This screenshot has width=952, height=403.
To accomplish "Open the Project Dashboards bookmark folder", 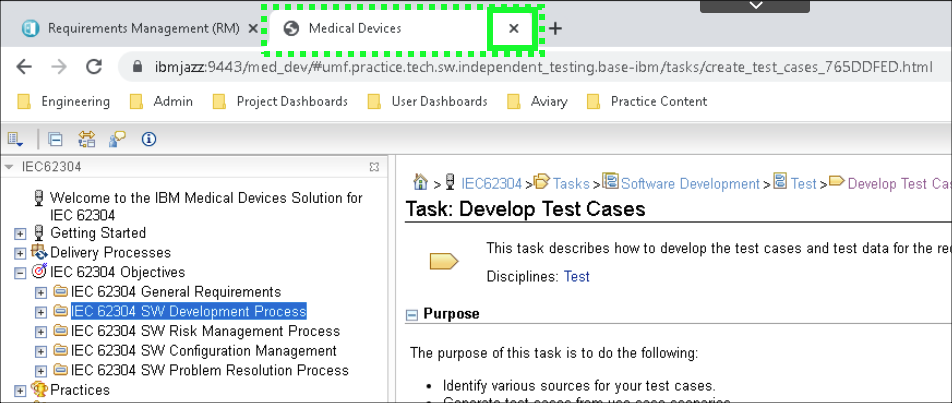I will 291,101.
